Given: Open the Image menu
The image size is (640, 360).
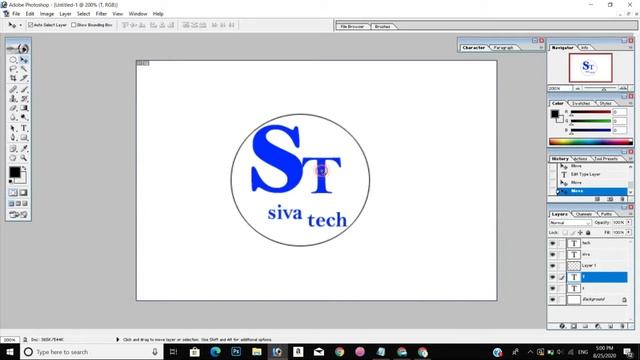Looking at the screenshot, I should point(47,14).
